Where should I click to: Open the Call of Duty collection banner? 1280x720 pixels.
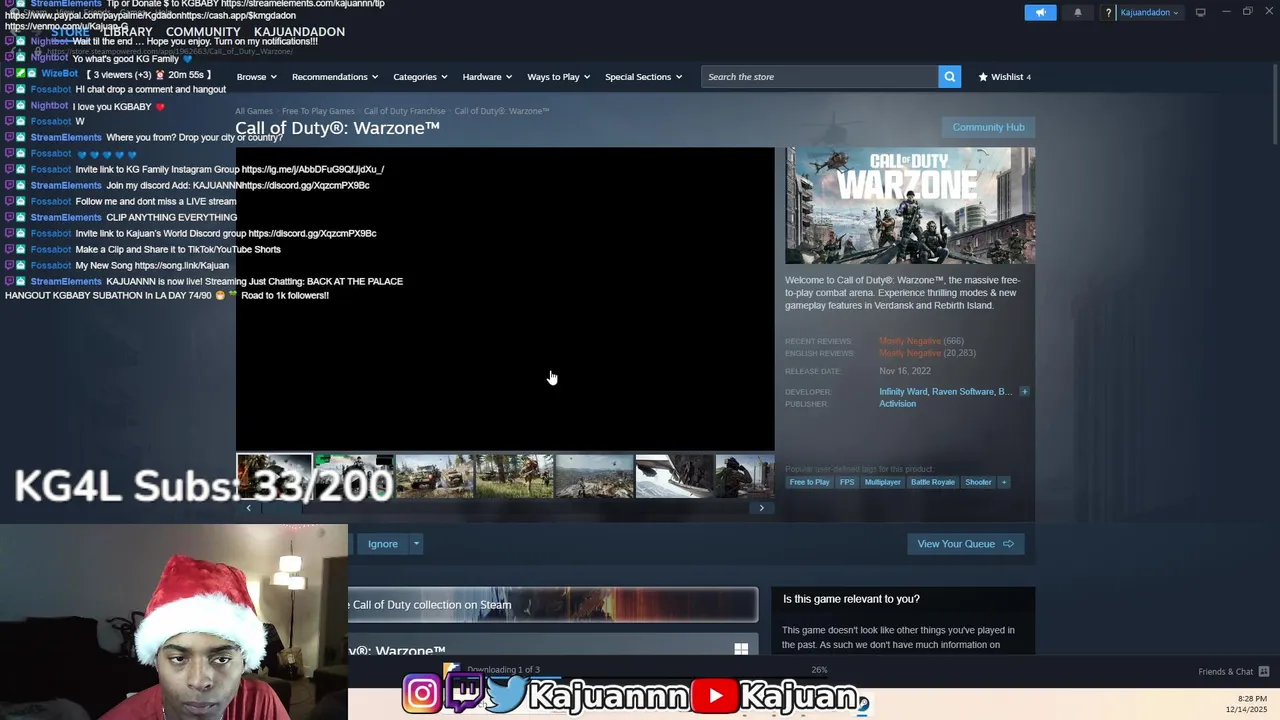pos(552,605)
